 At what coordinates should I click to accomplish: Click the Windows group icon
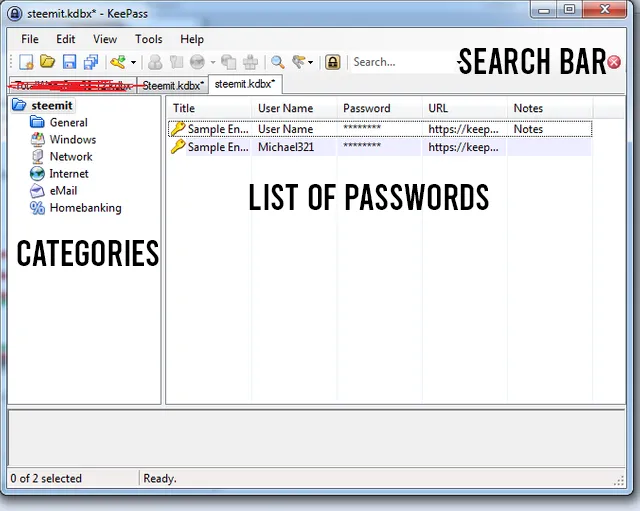pos(37,140)
